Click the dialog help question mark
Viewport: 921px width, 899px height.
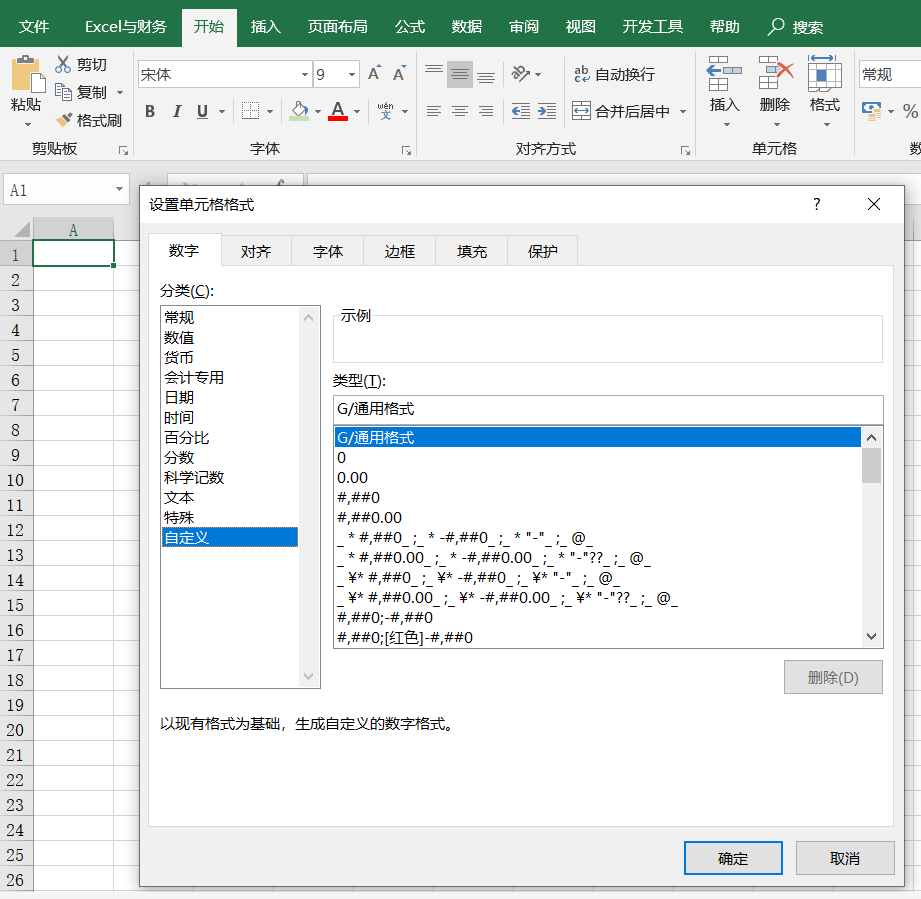pyautogui.click(x=816, y=204)
